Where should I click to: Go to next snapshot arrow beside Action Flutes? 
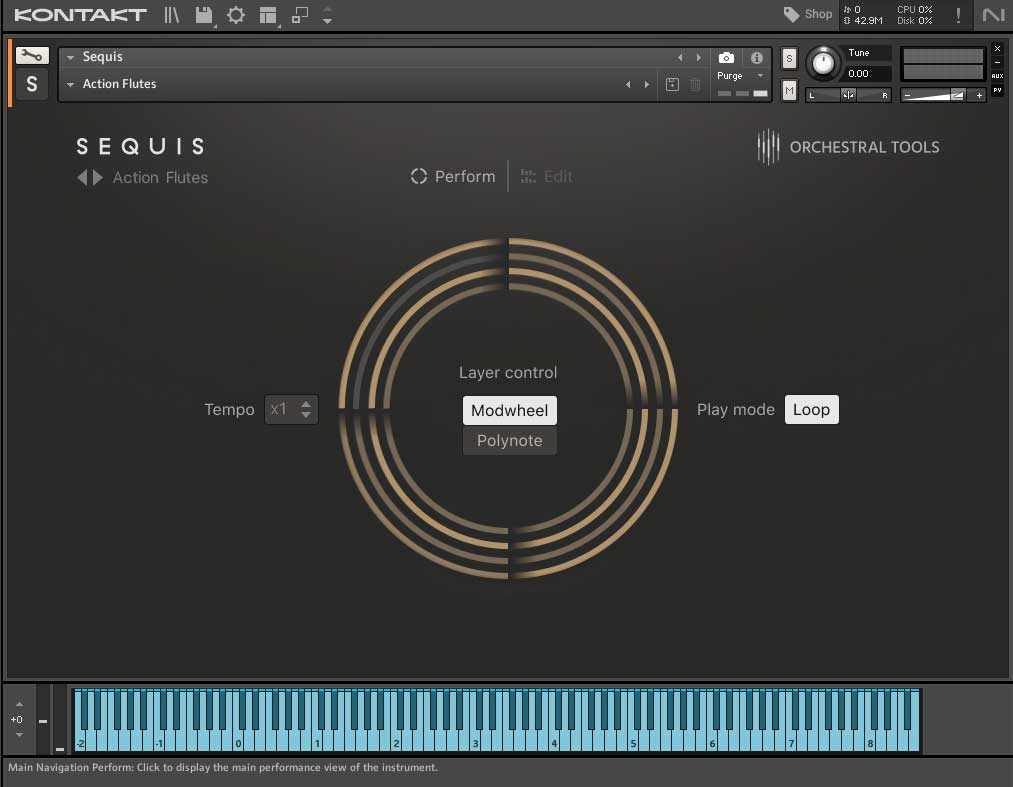tap(646, 84)
